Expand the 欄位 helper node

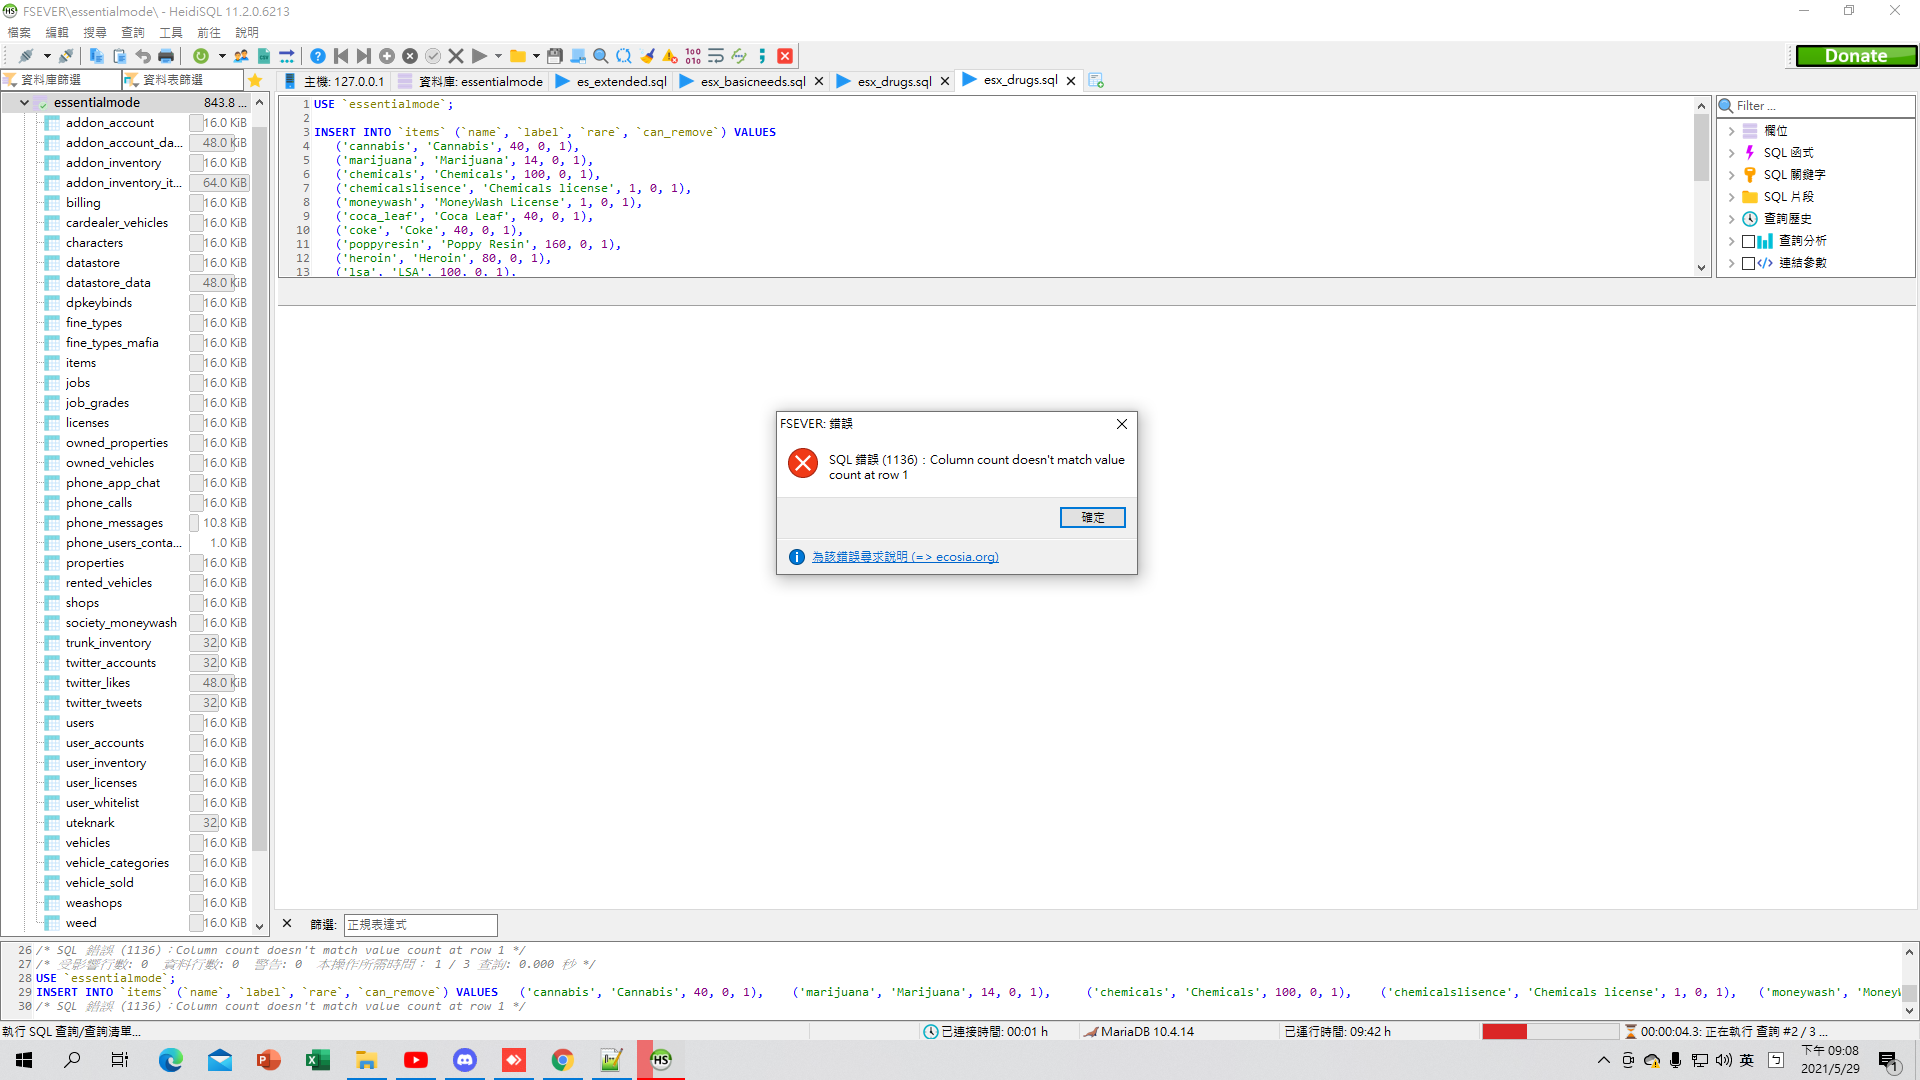pyautogui.click(x=1731, y=131)
